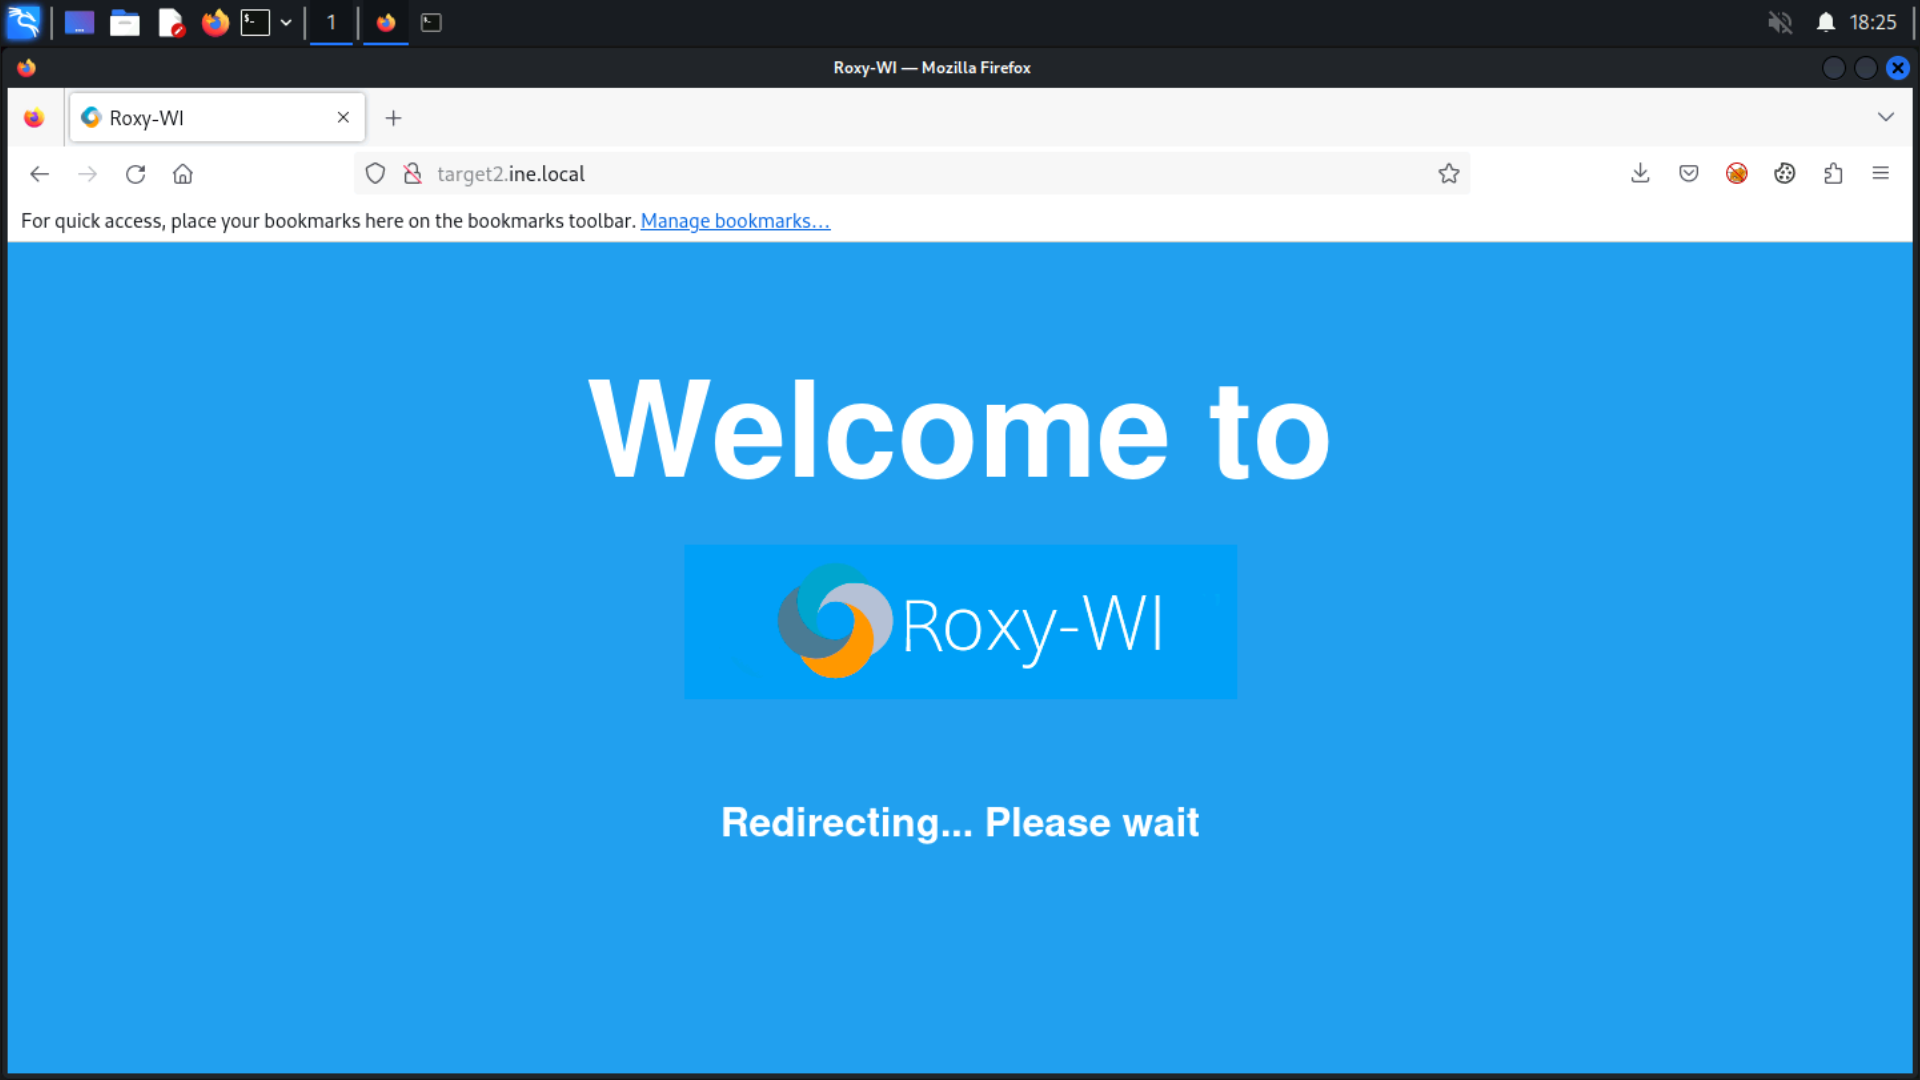Open the Extensions puzzle piece icon
This screenshot has height=1080, width=1920.
pyautogui.click(x=1832, y=174)
